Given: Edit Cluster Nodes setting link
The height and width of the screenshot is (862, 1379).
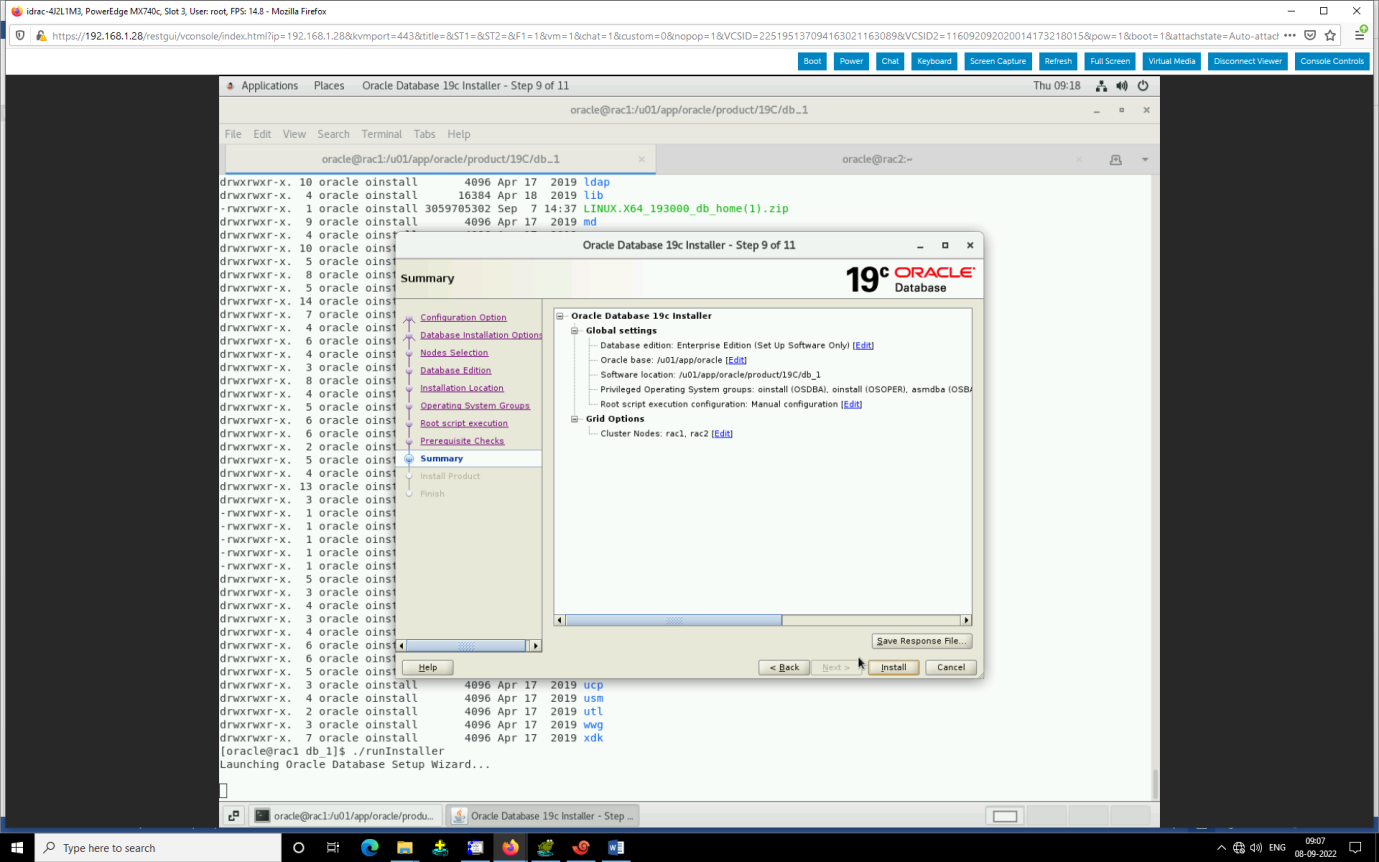Looking at the screenshot, I should click(x=722, y=434).
